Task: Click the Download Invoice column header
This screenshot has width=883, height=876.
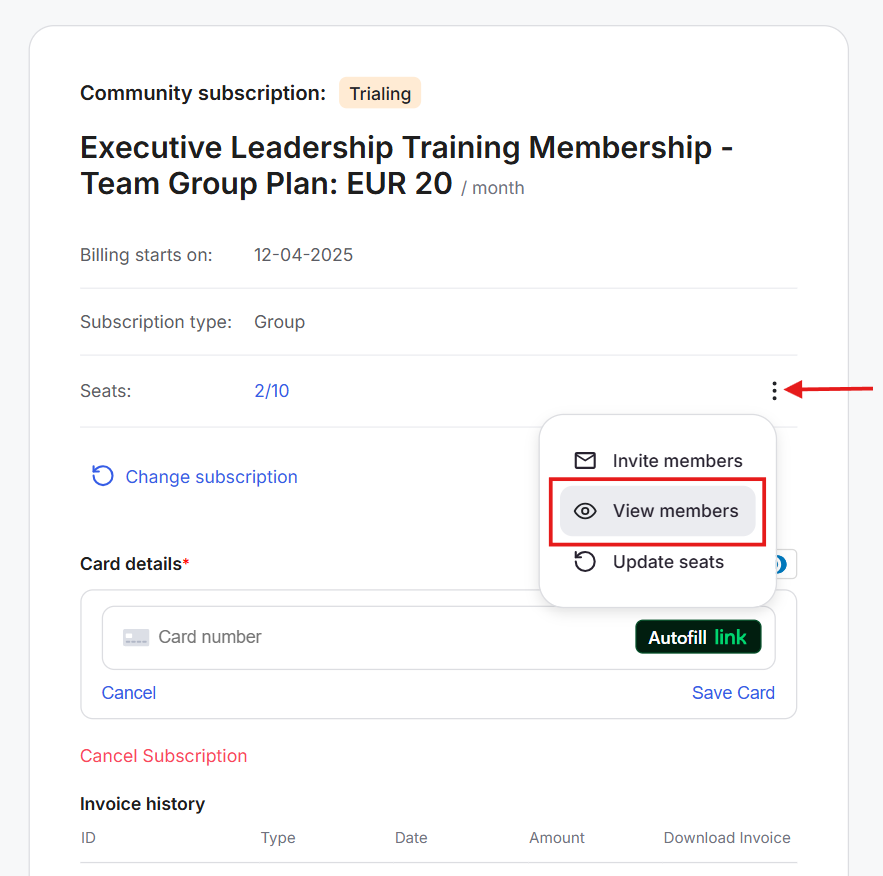Action: (727, 838)
